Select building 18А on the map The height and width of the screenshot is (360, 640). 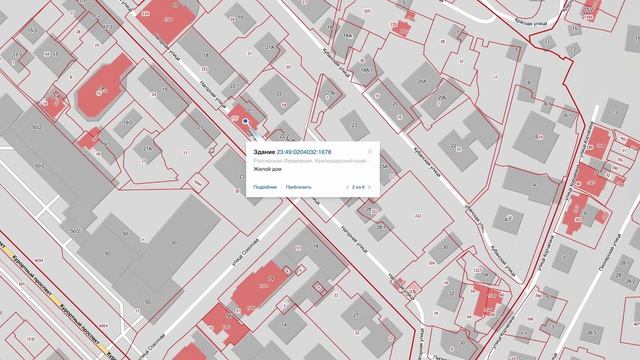pos(348,36)
